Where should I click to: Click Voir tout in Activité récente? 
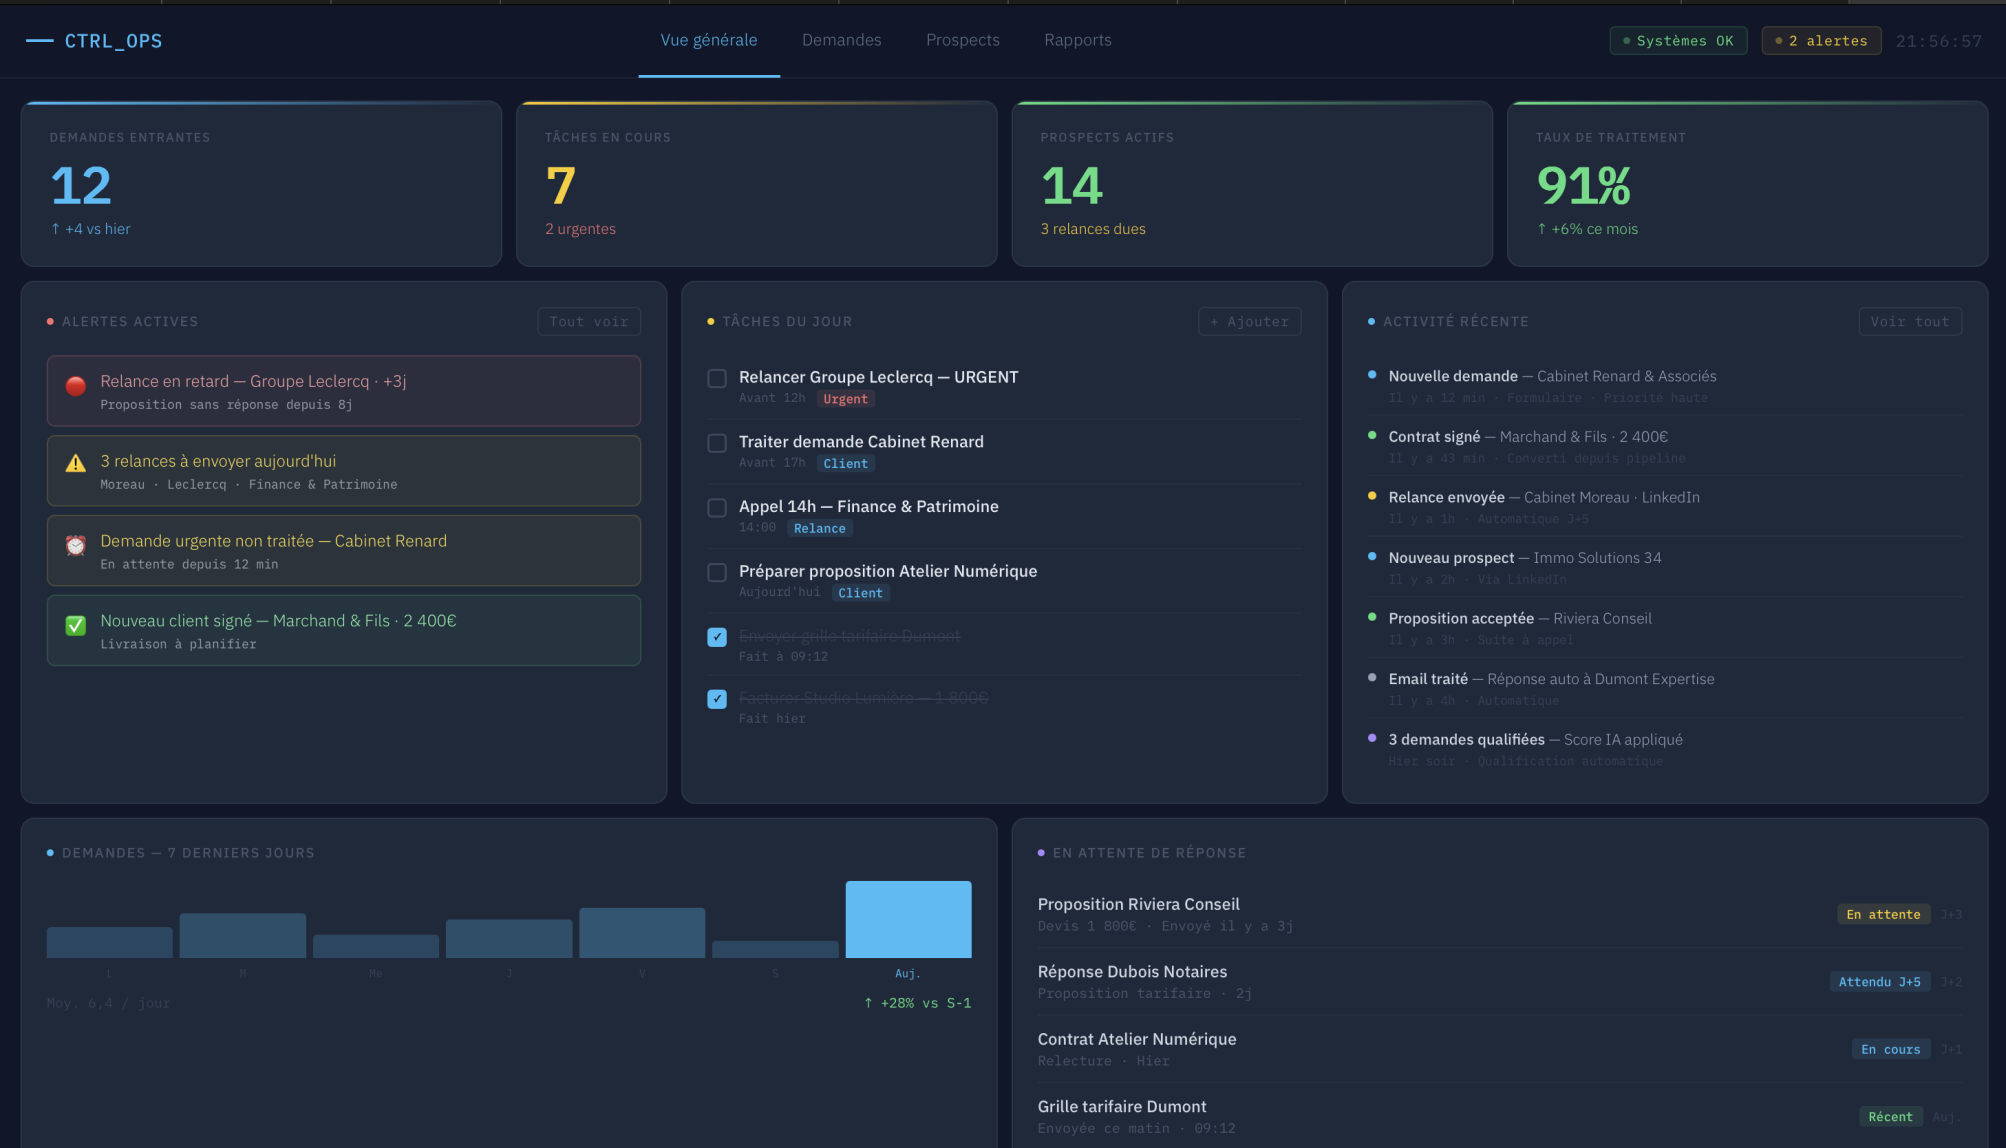pyautogui.click(x=1909, y=321)
